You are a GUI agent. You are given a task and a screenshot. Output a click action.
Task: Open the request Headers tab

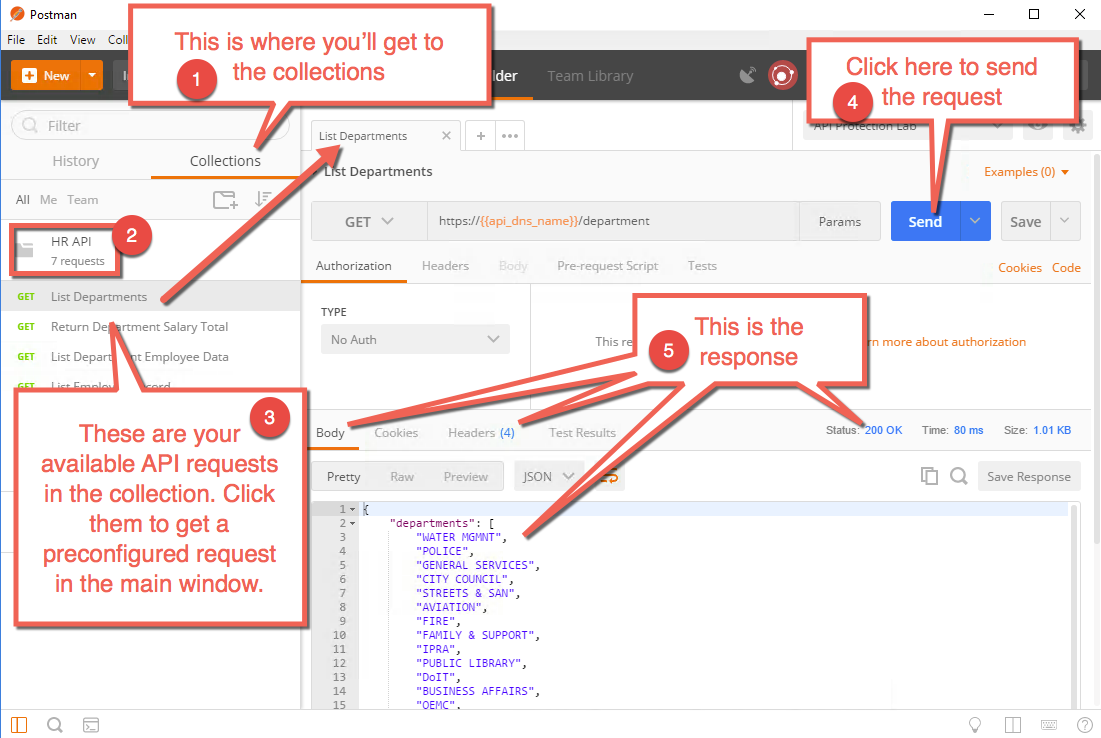445,266
